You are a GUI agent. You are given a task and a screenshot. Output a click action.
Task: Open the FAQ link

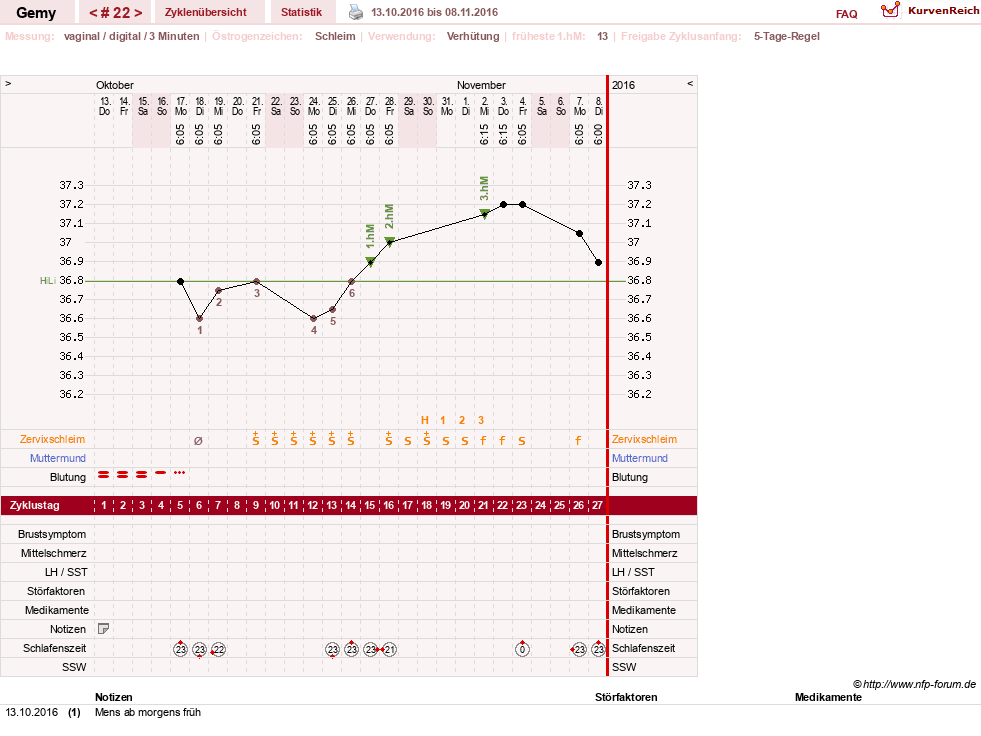[846, 14]
